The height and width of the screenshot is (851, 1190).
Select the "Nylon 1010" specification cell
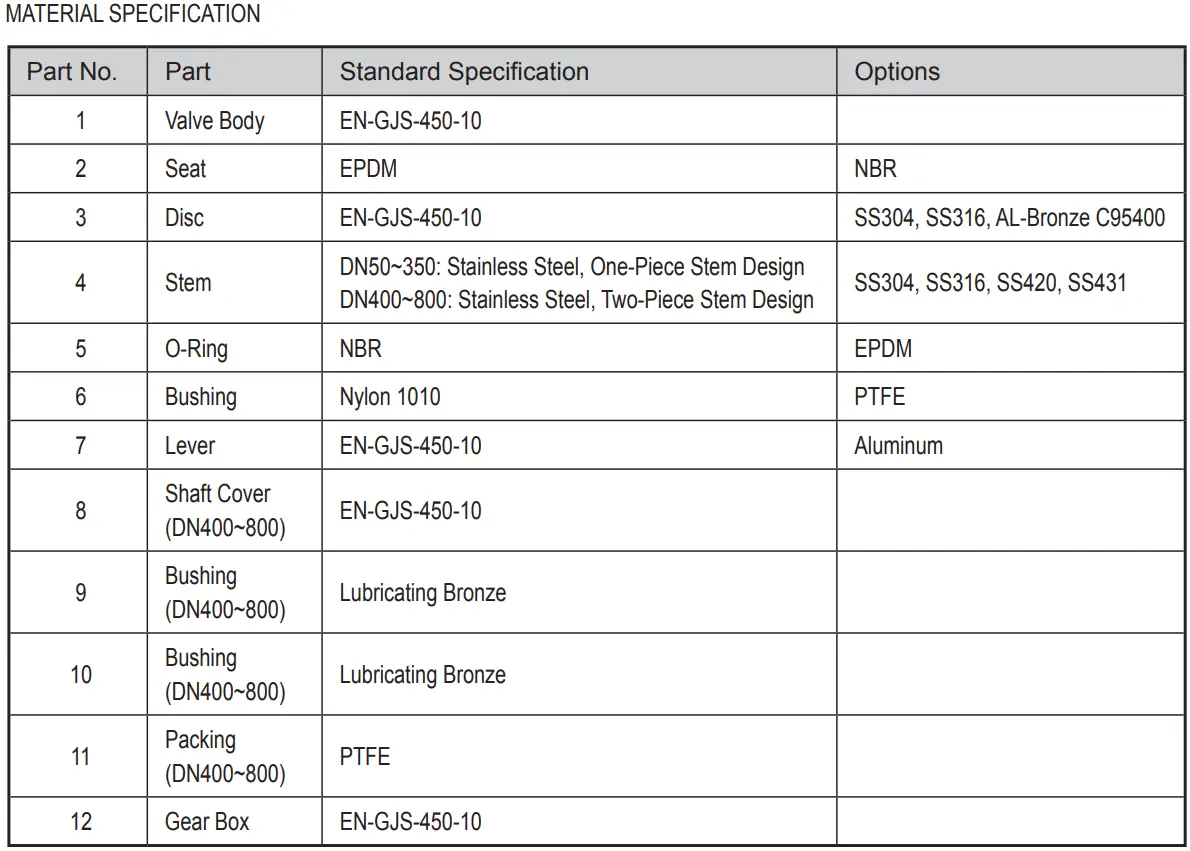pyautogui.click(x=390, y=397)
